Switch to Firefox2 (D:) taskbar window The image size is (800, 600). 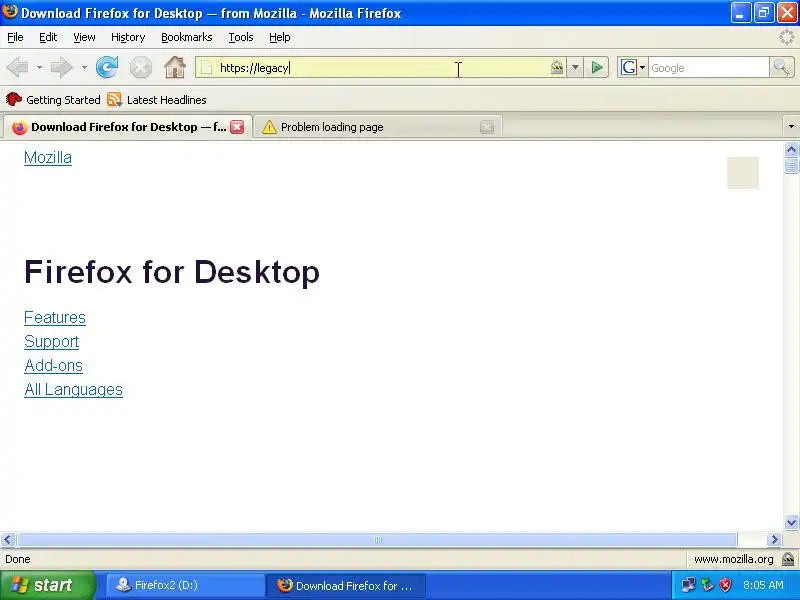pos(185,585)
